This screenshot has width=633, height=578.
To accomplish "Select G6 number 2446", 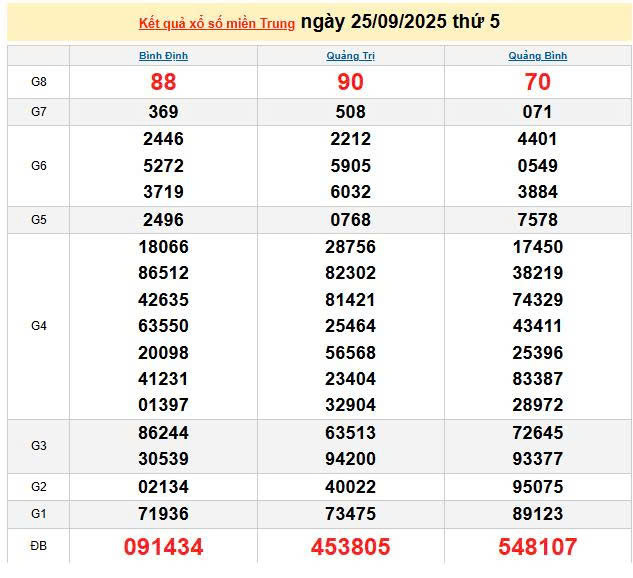I will tap(163, 139).
